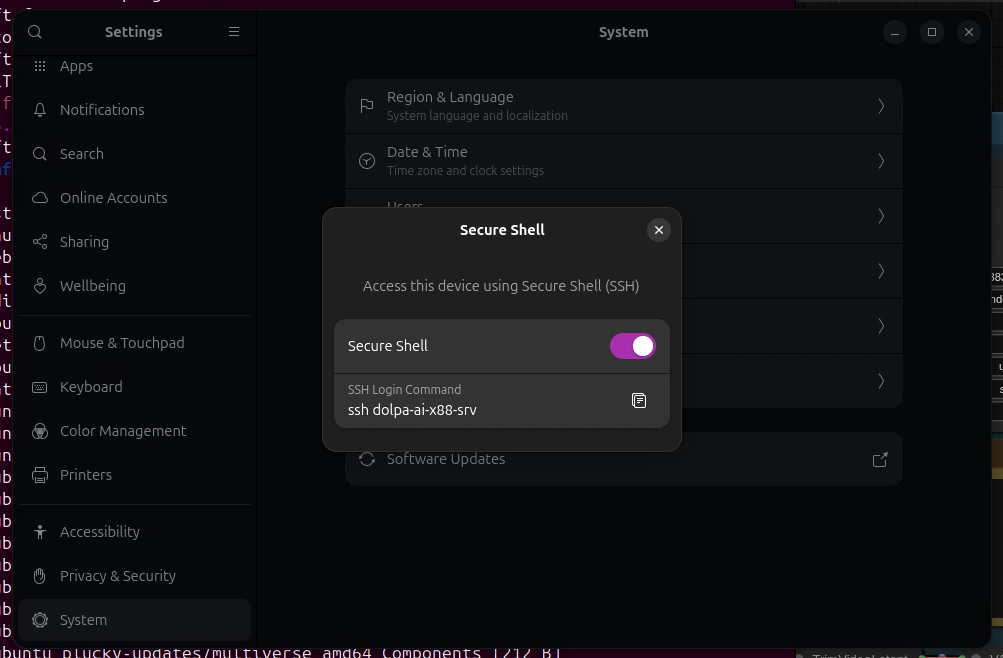
Task: Click the Printers icon in sidebar
Action: pos(40,475)
